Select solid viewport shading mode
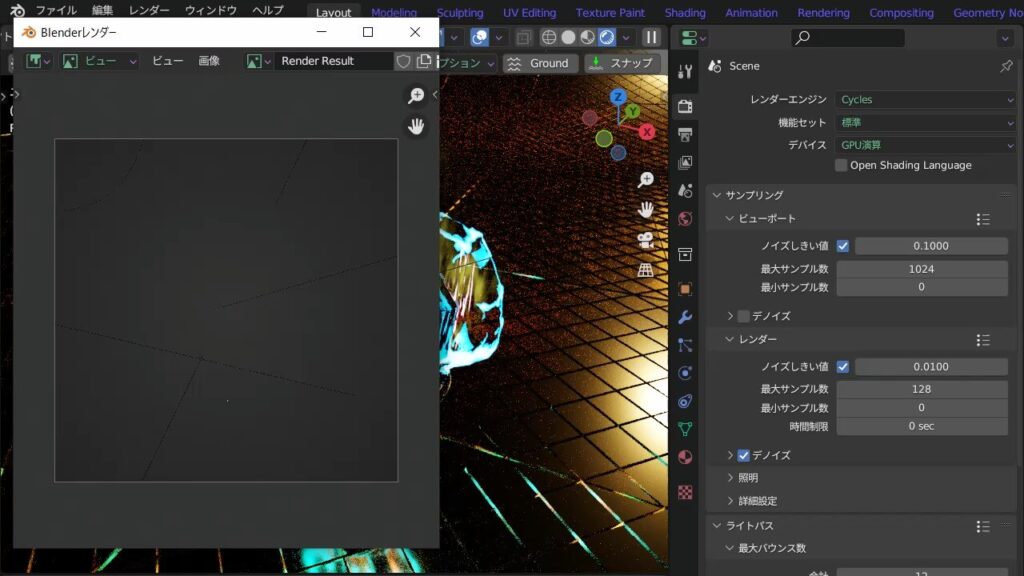Image resolution: width=1024 pixels, height=576 pixels. click(568, 37)
